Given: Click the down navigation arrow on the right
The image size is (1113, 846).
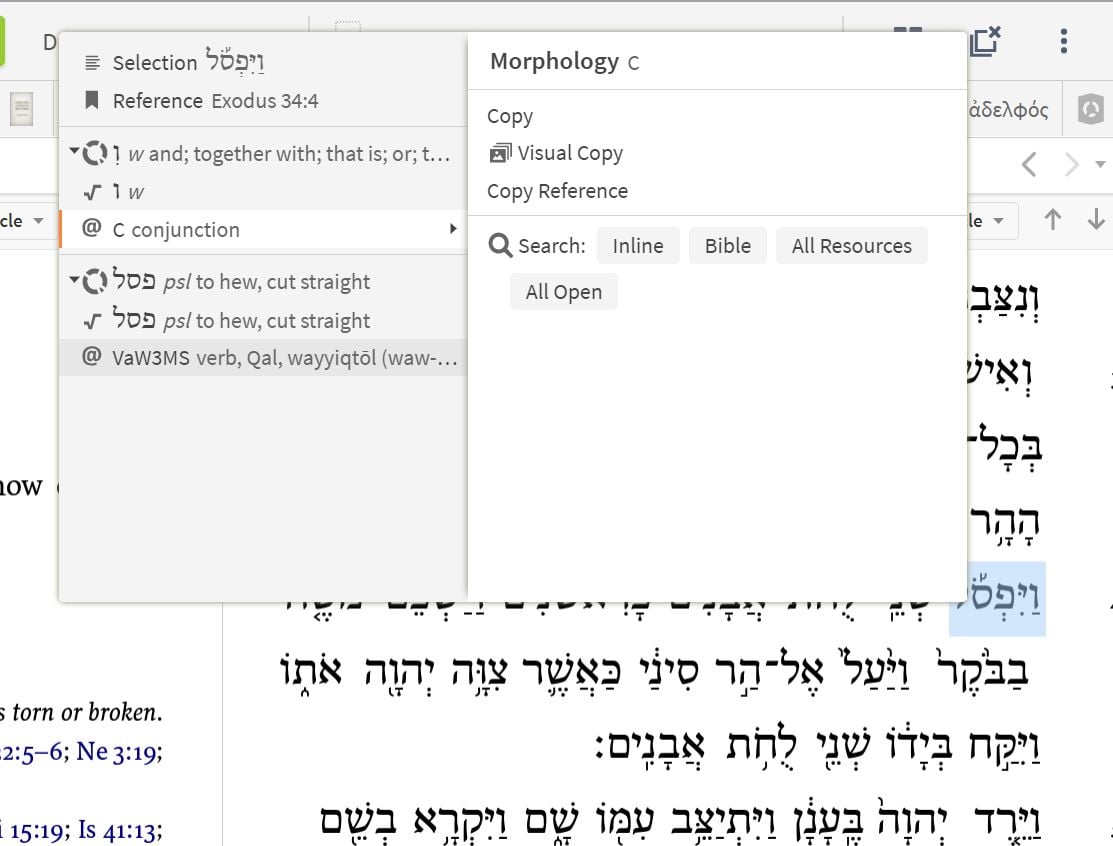Looking at the screenshot, I should click(1096, 220).
